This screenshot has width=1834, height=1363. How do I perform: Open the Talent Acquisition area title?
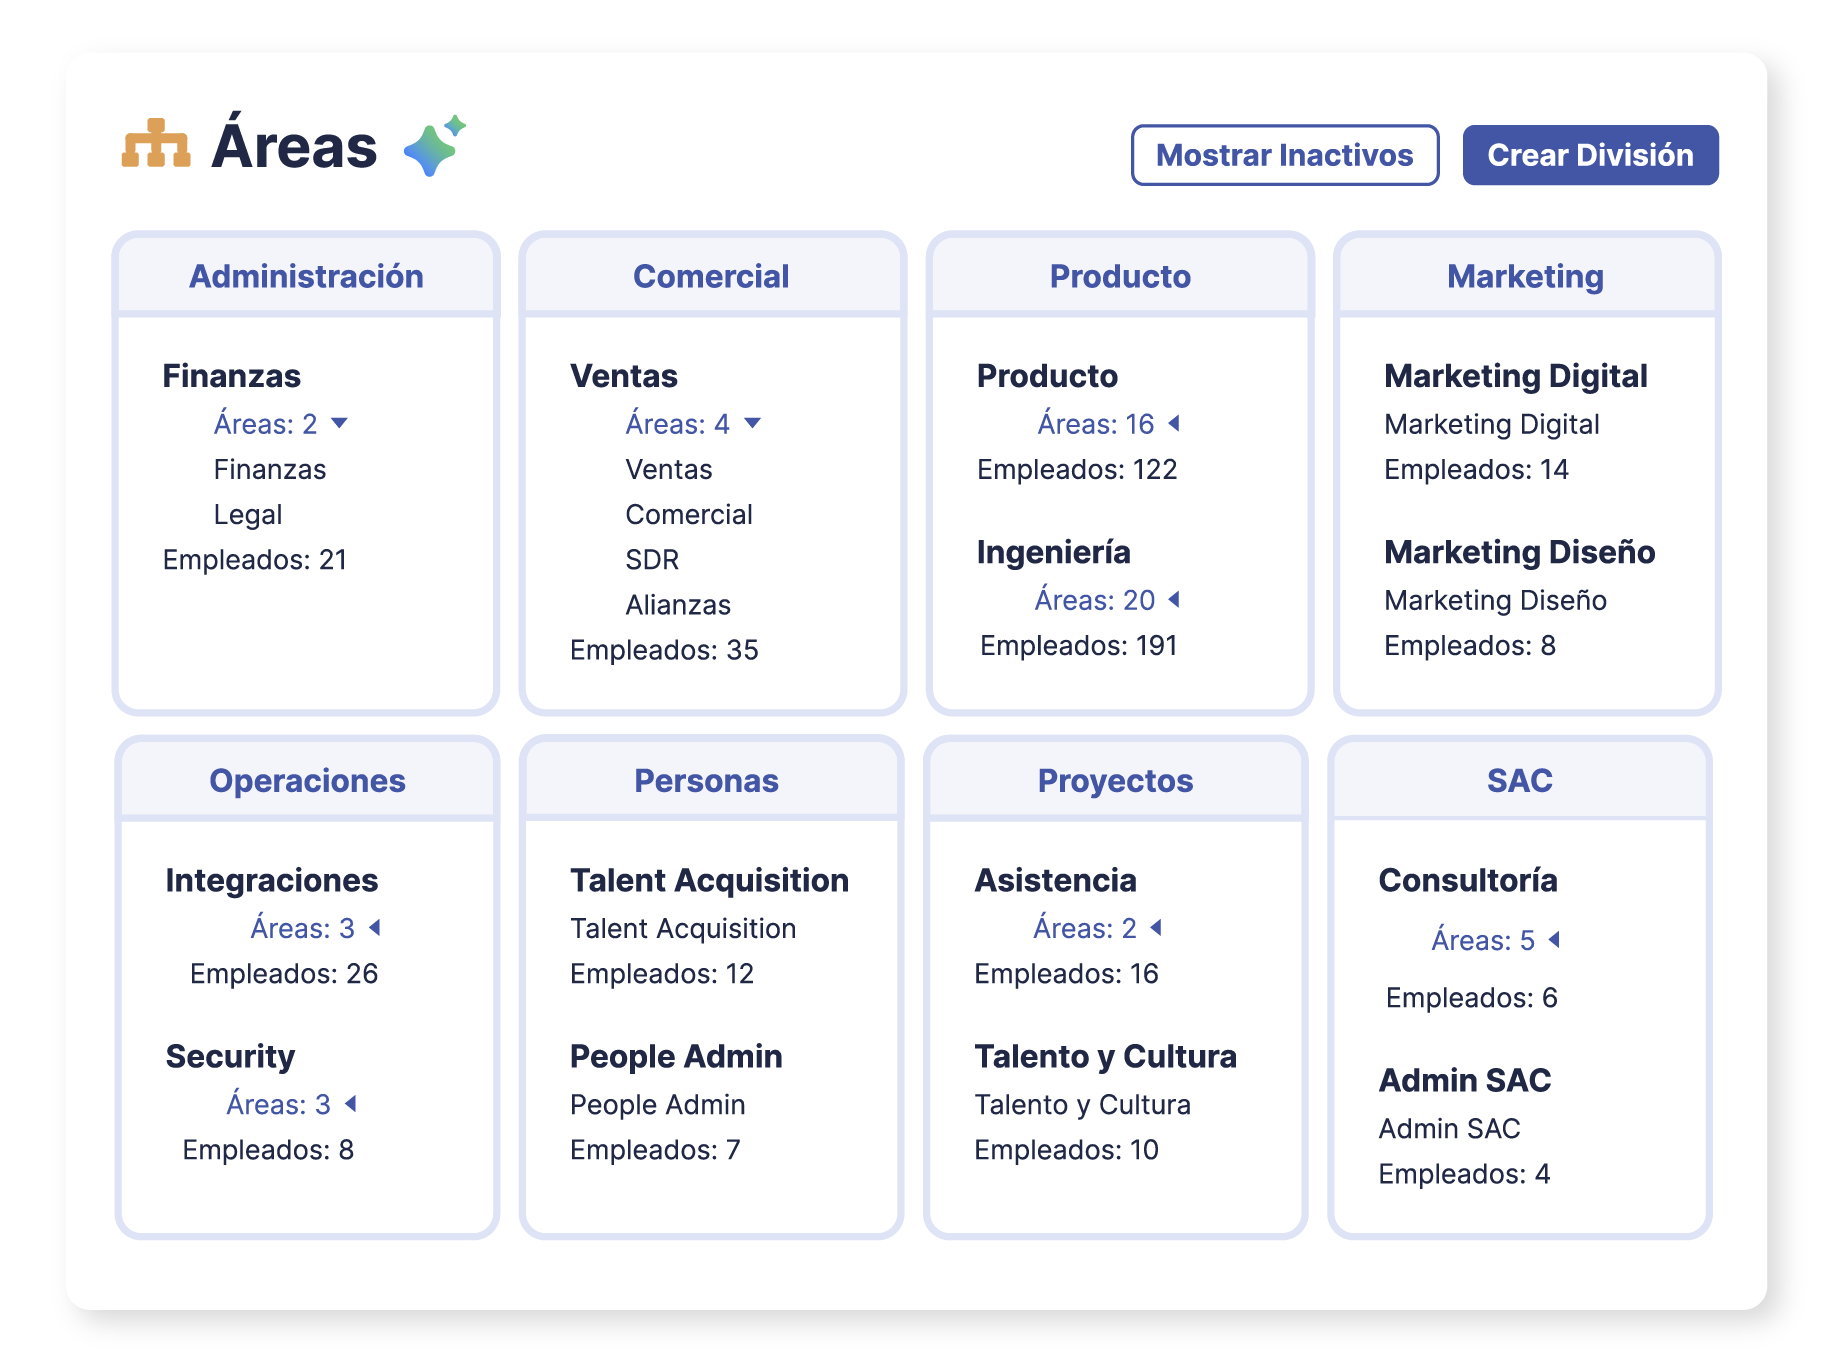(x=709, y=880)
